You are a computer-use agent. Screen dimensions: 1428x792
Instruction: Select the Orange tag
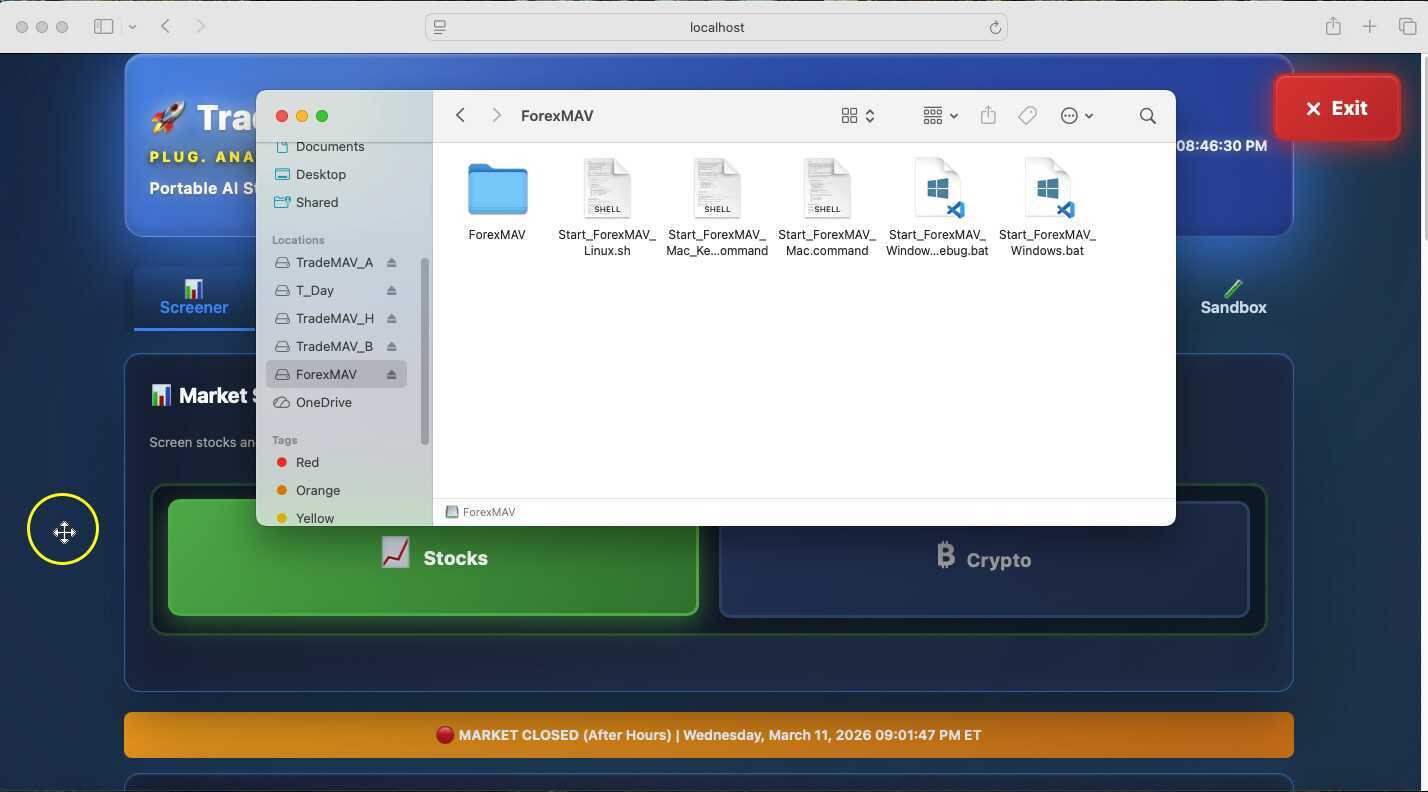317,491
